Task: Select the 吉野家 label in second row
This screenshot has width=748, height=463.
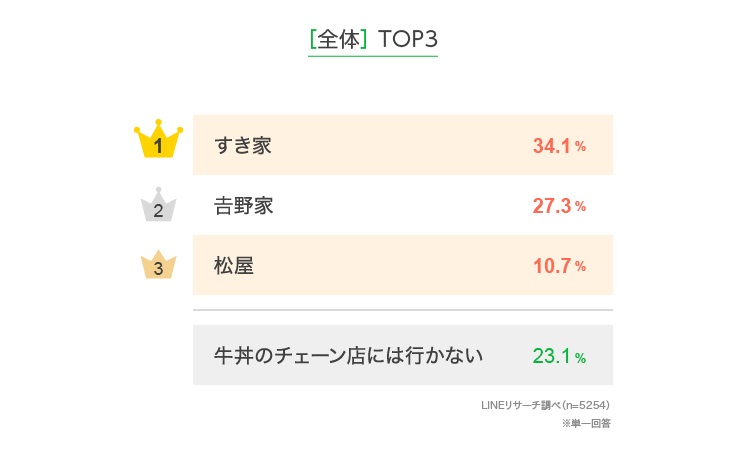Action: click(x=243, y=206)
